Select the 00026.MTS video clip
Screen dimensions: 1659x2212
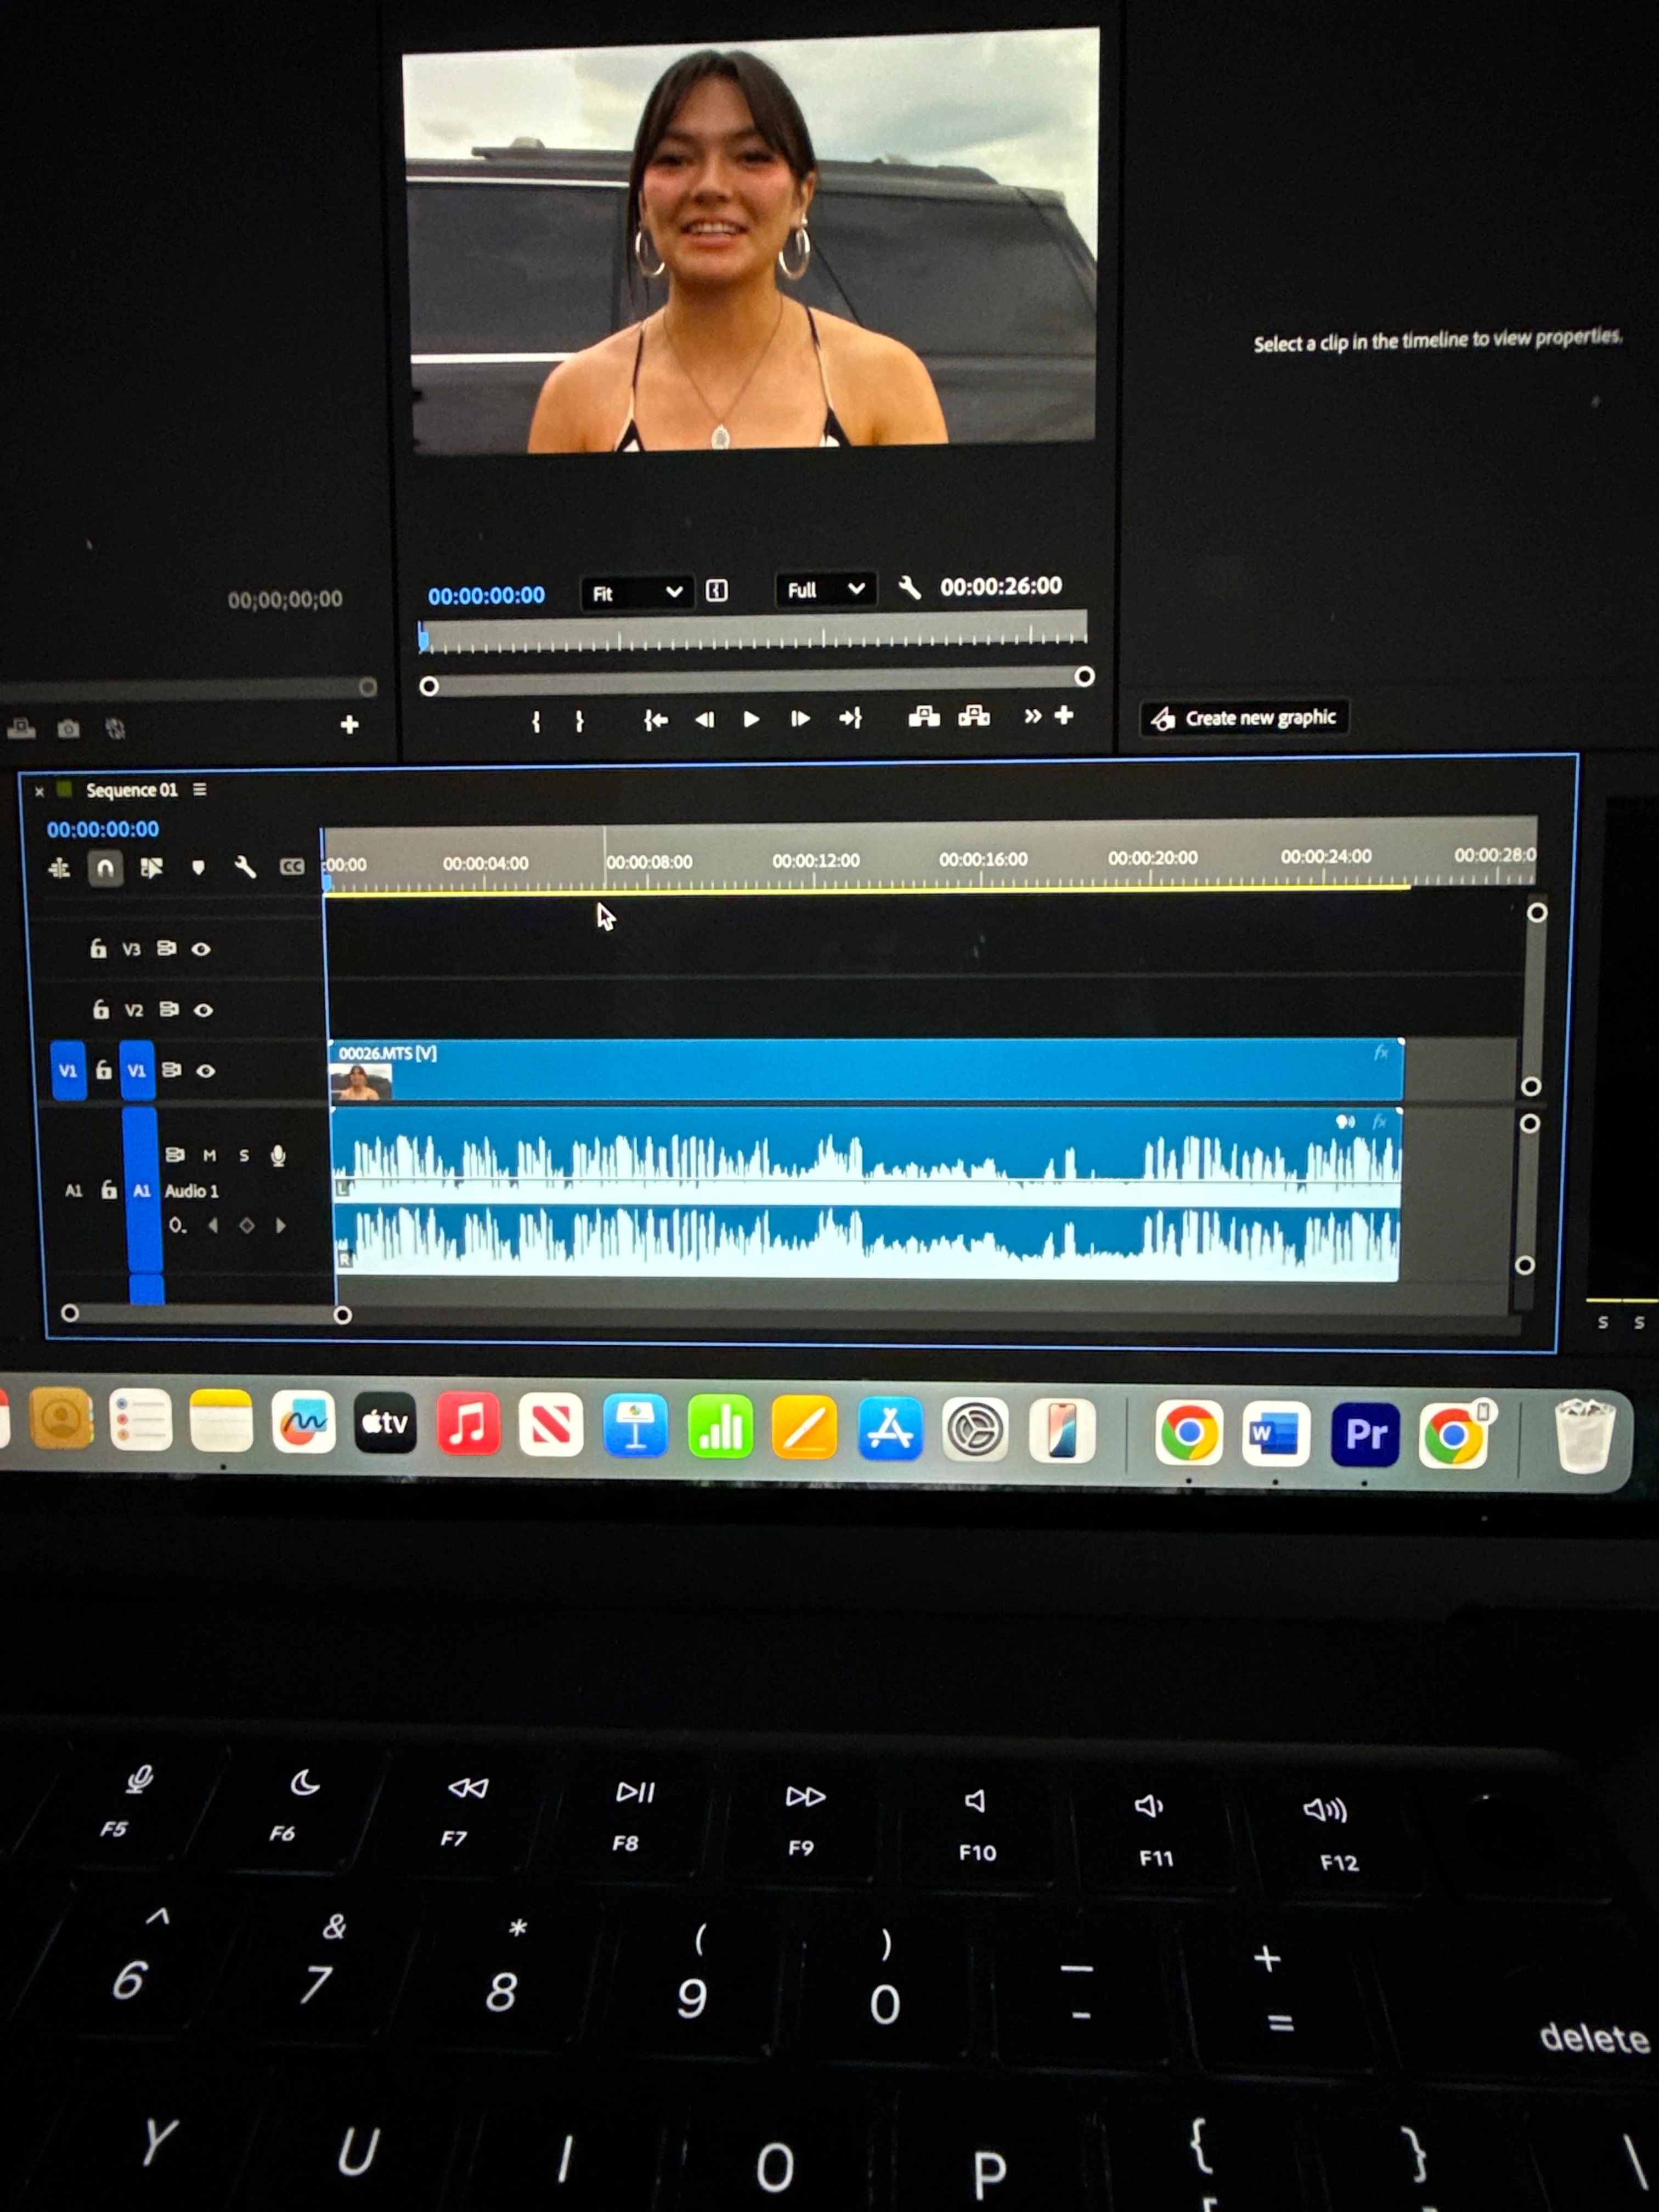865,1071
